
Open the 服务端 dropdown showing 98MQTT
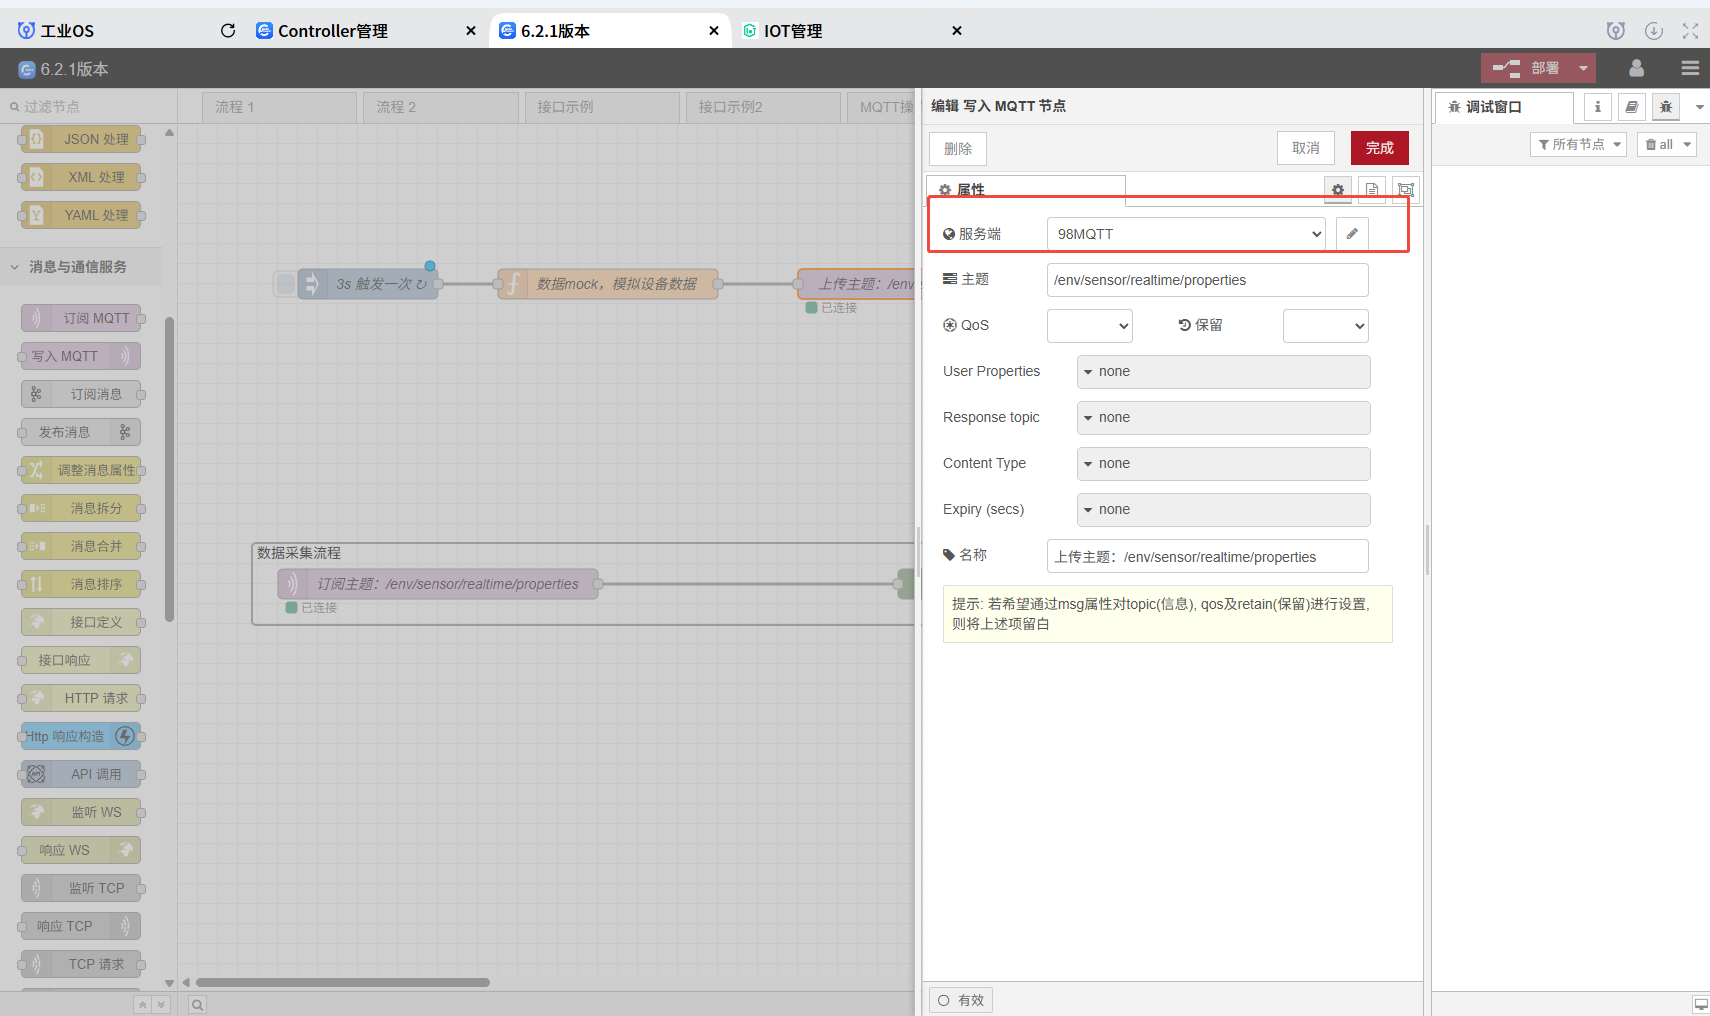[1185, 233]
